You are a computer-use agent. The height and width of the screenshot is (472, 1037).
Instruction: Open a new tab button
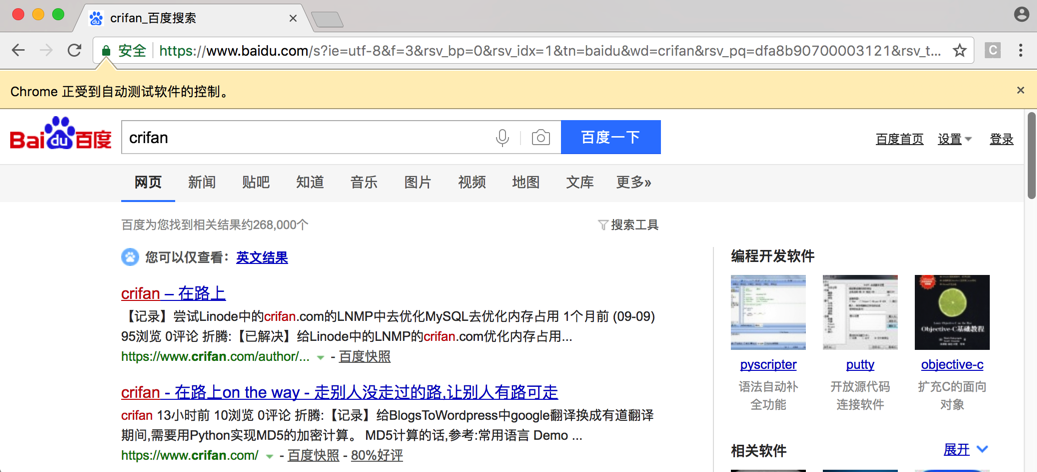pos(327,20)
